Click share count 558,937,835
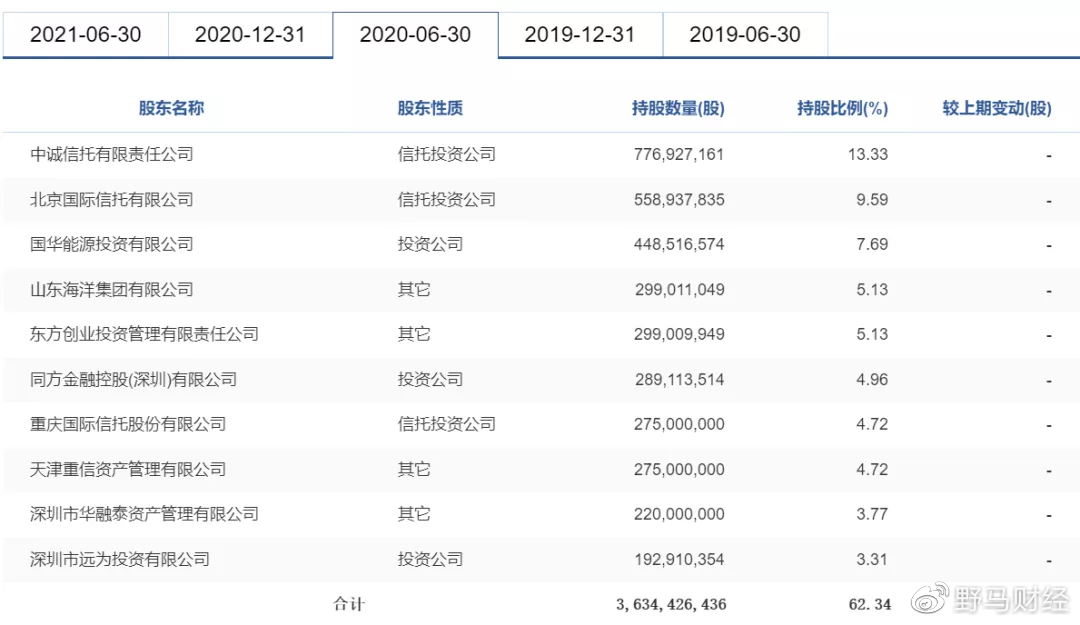The width and height of the screenshot is (1080, 625). pos(679,199)
